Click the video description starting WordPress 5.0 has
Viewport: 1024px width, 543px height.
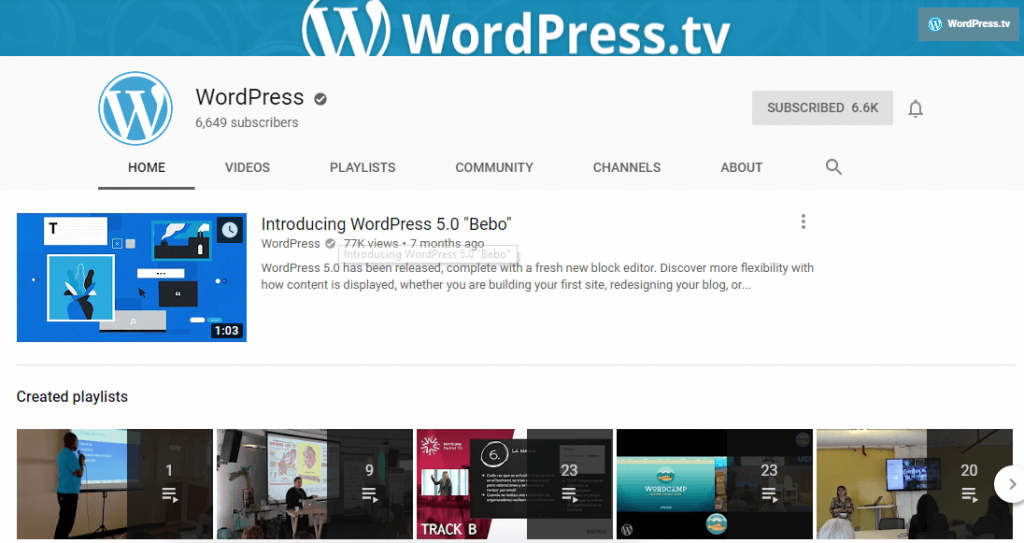[x=537, y=276]
